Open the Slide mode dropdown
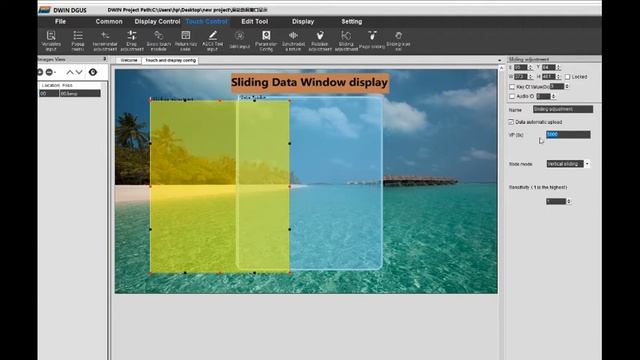The image size is (640, 360). [x=587, y=164]
